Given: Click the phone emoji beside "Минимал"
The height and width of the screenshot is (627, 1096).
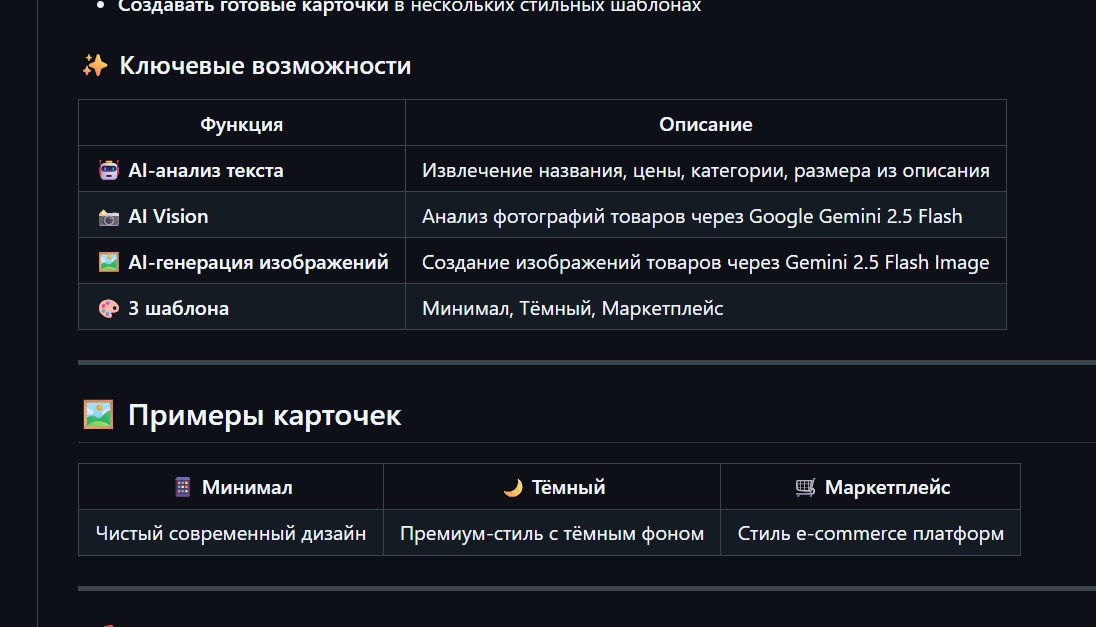Looking at the screenshot, I should pos(182,487).
